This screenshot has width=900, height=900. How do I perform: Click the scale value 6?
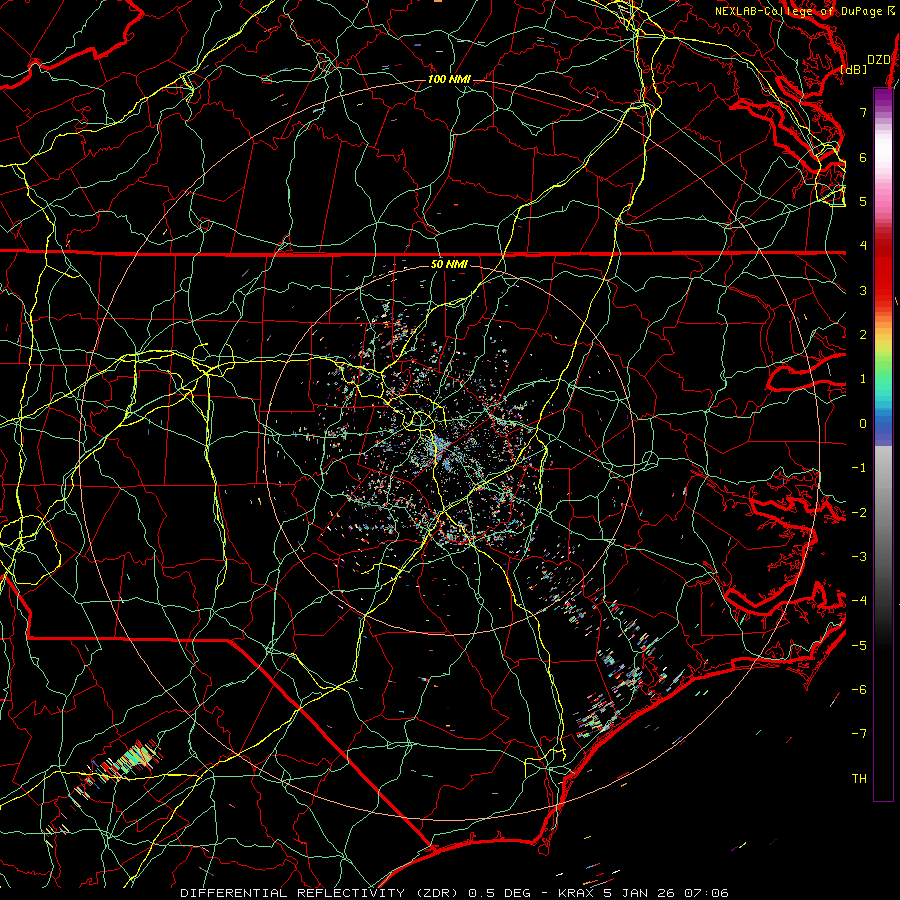tap(863, 157)
